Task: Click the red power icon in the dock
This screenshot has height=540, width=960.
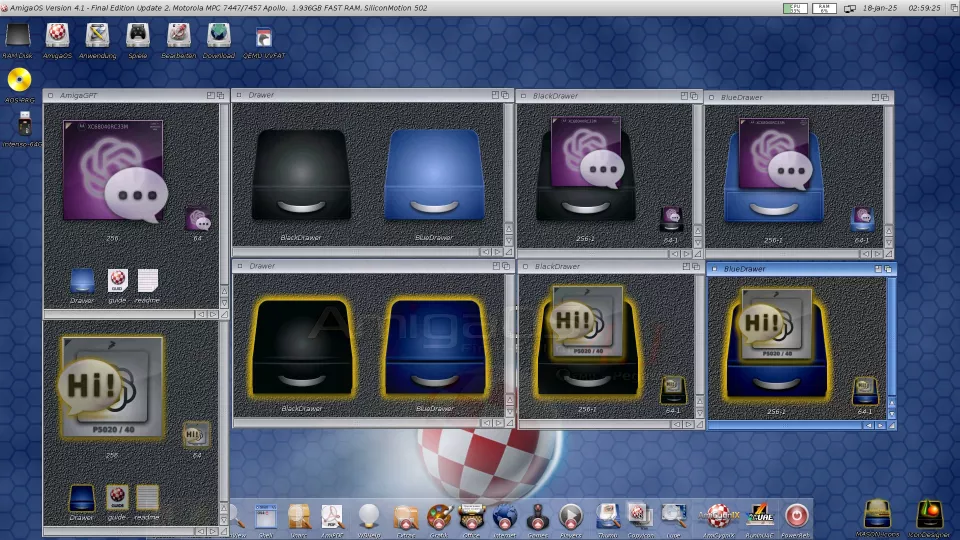Action: tap(796, 515)
